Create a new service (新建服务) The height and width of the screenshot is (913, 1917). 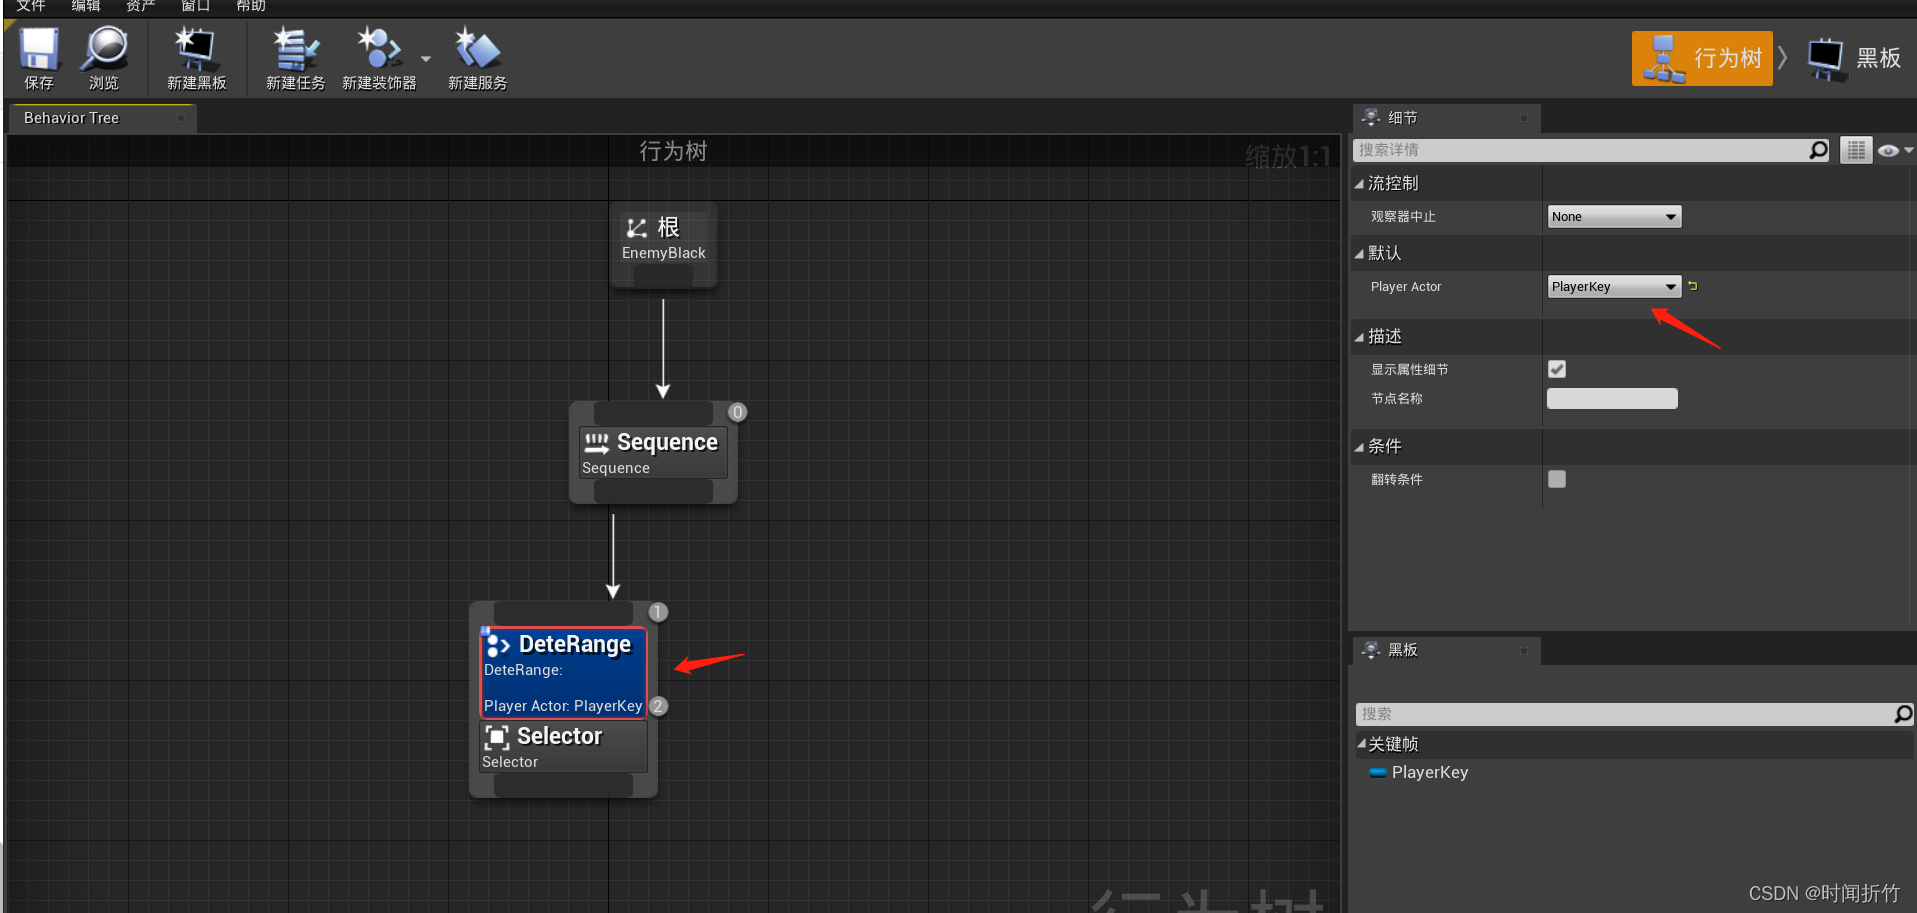(x=477, y=59)
